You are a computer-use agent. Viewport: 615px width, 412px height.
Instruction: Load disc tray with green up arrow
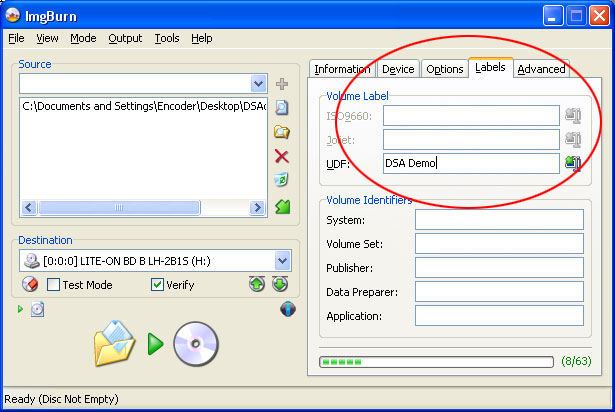coord(257,284)
